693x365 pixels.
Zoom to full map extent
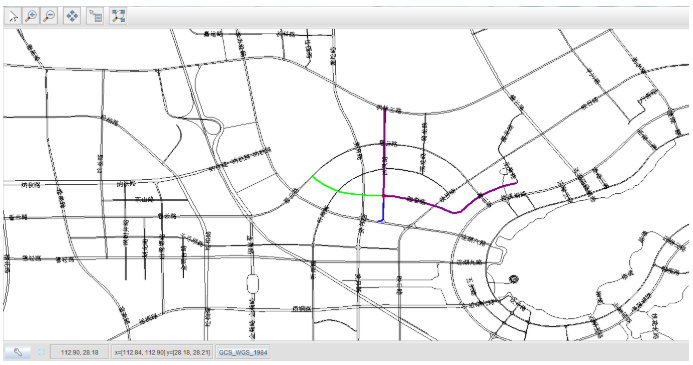point(118,16)
